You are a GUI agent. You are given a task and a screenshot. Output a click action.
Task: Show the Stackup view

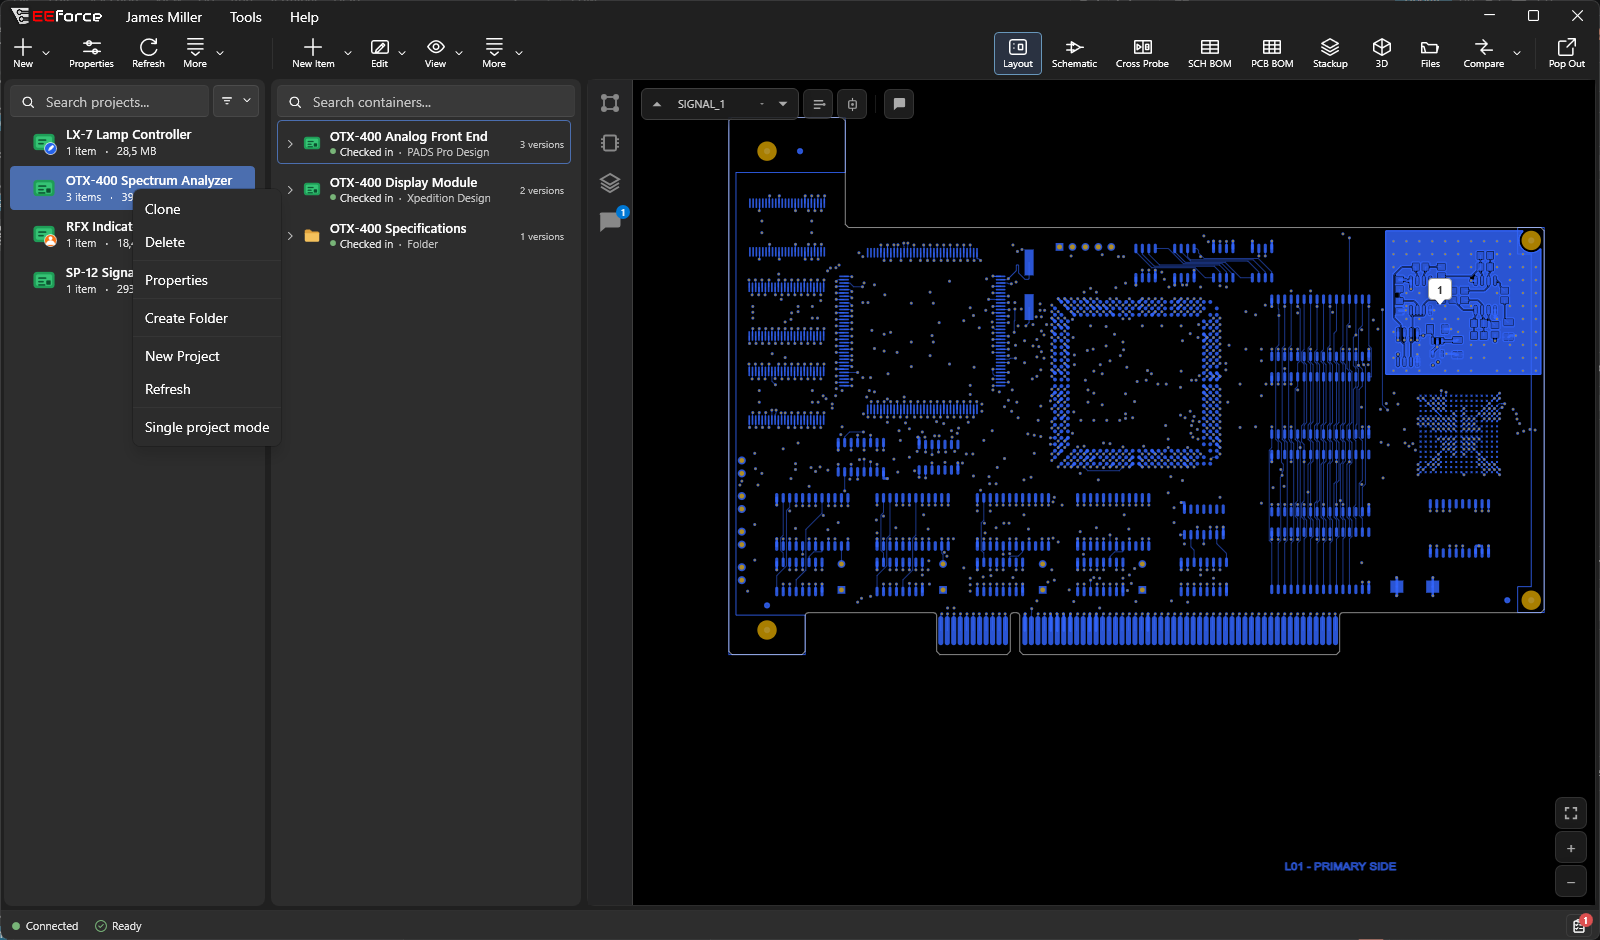[1330, 53]
